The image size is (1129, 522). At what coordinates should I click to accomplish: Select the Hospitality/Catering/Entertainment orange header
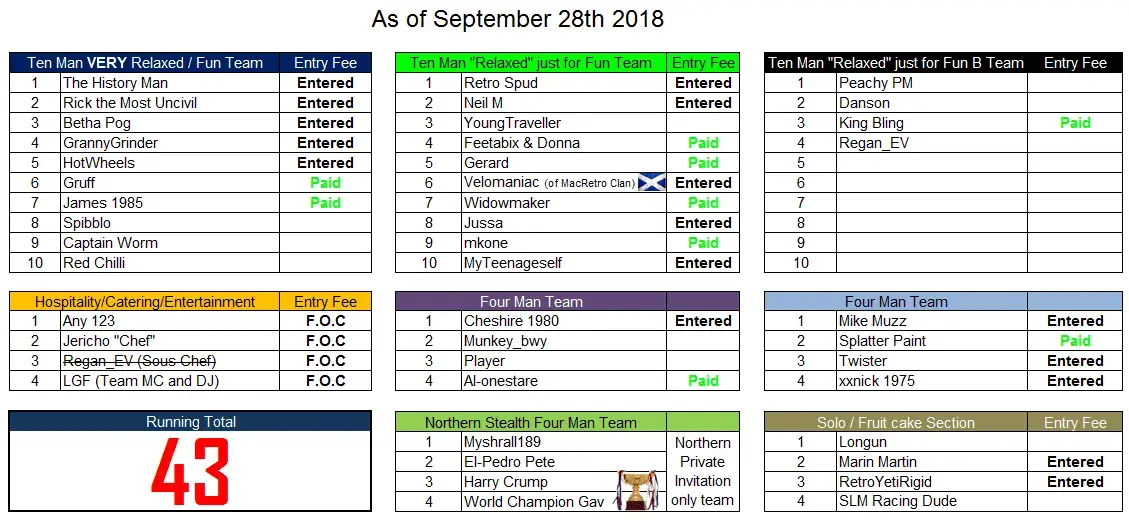(x=145, y=302)
